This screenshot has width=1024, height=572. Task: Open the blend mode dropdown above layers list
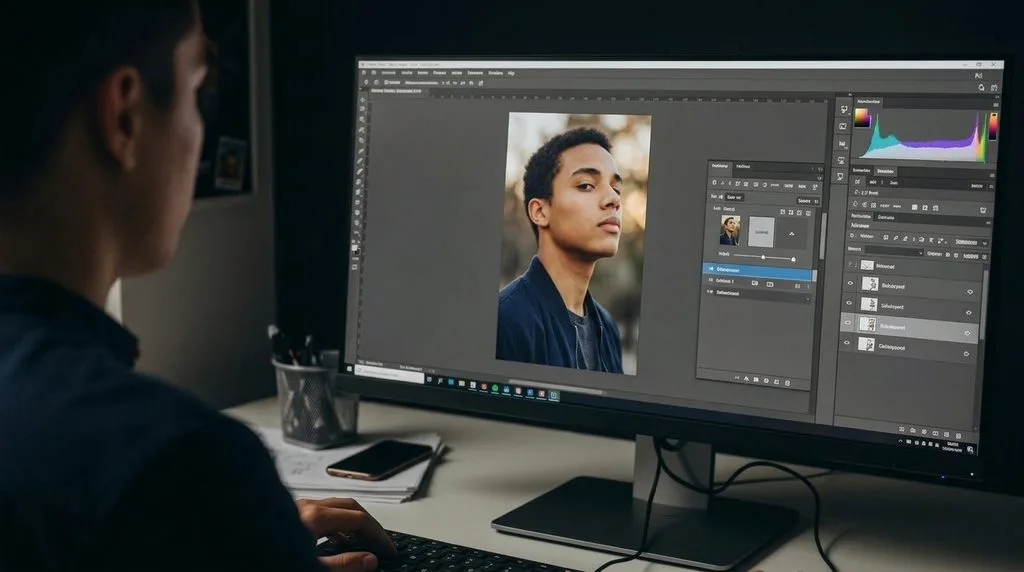[893, 251]
